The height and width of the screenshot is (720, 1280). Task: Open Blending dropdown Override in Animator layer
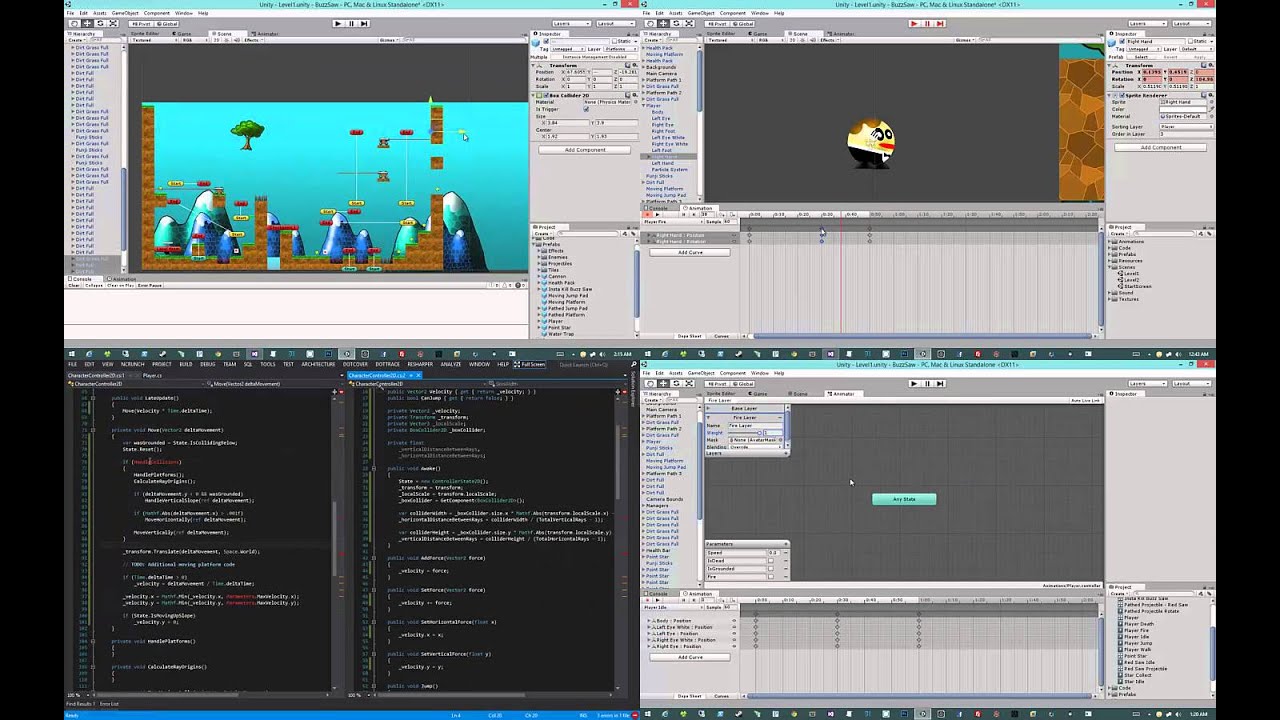[x=754, y=447]
